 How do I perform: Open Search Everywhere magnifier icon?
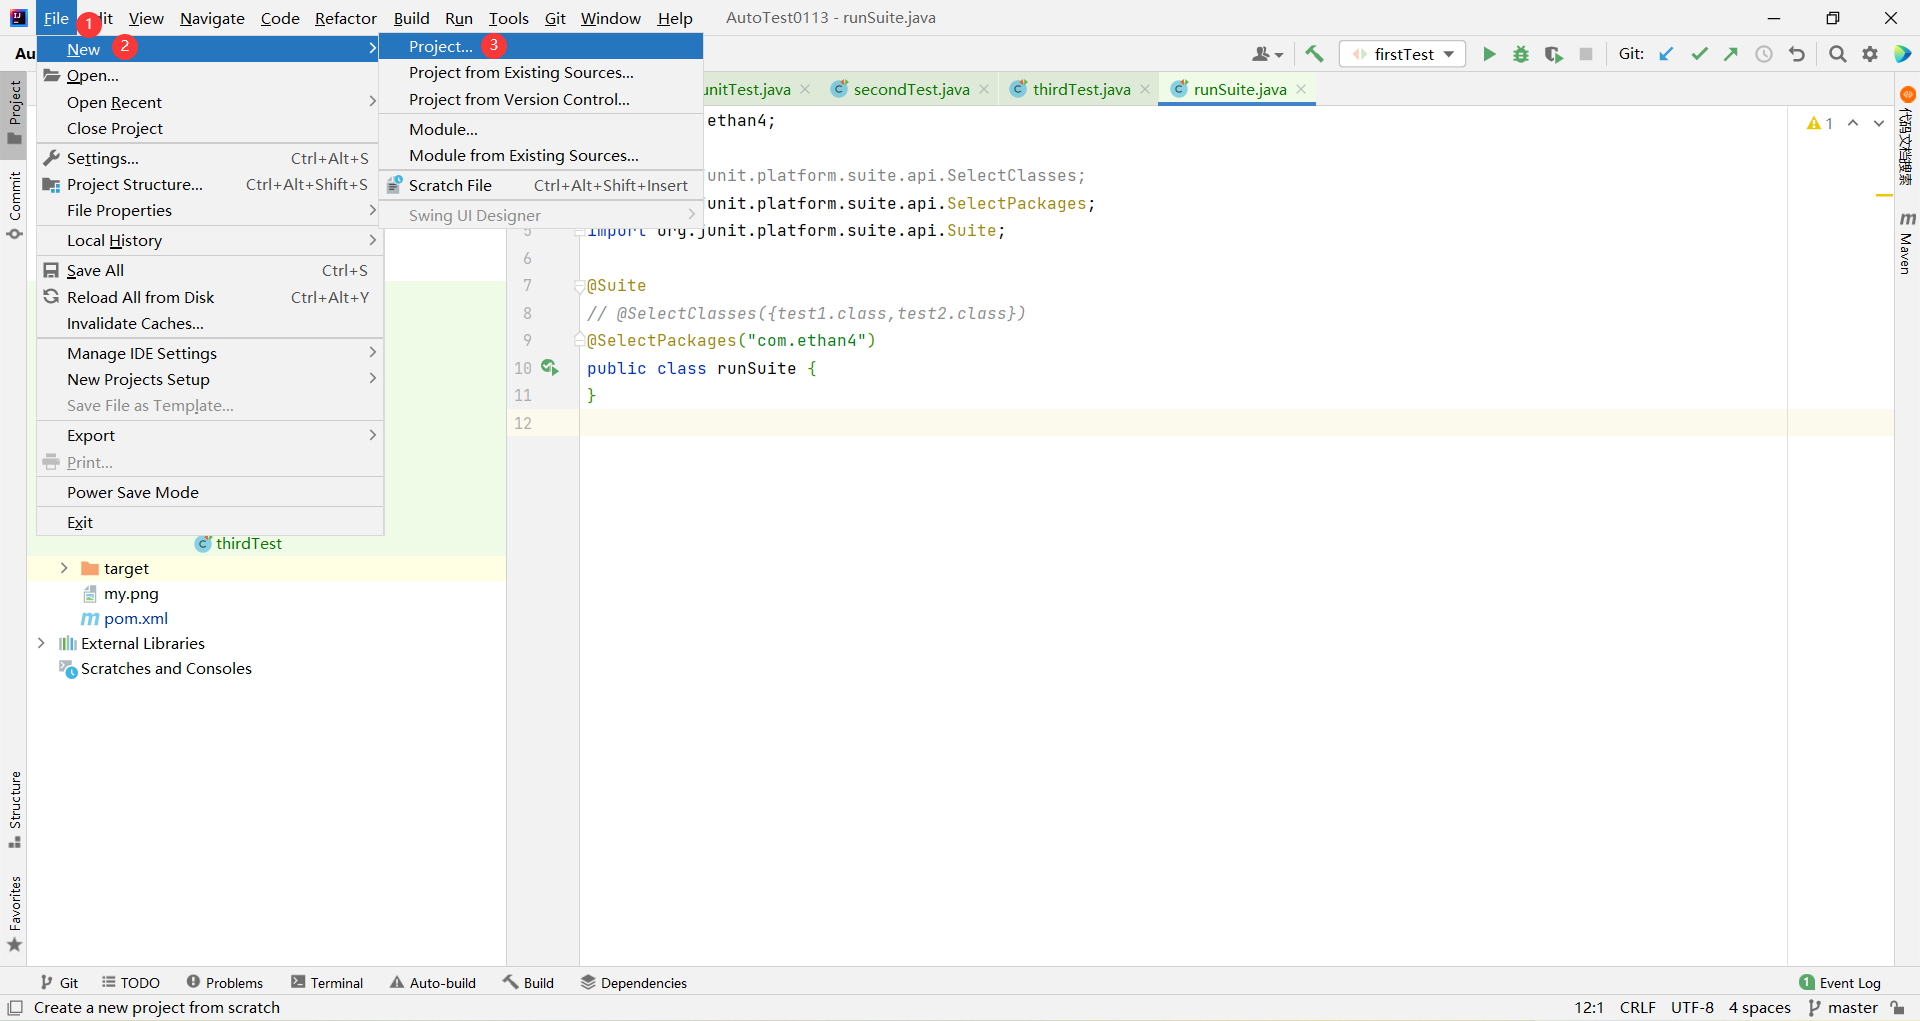pyautogui.click(x=1837, y=54)
